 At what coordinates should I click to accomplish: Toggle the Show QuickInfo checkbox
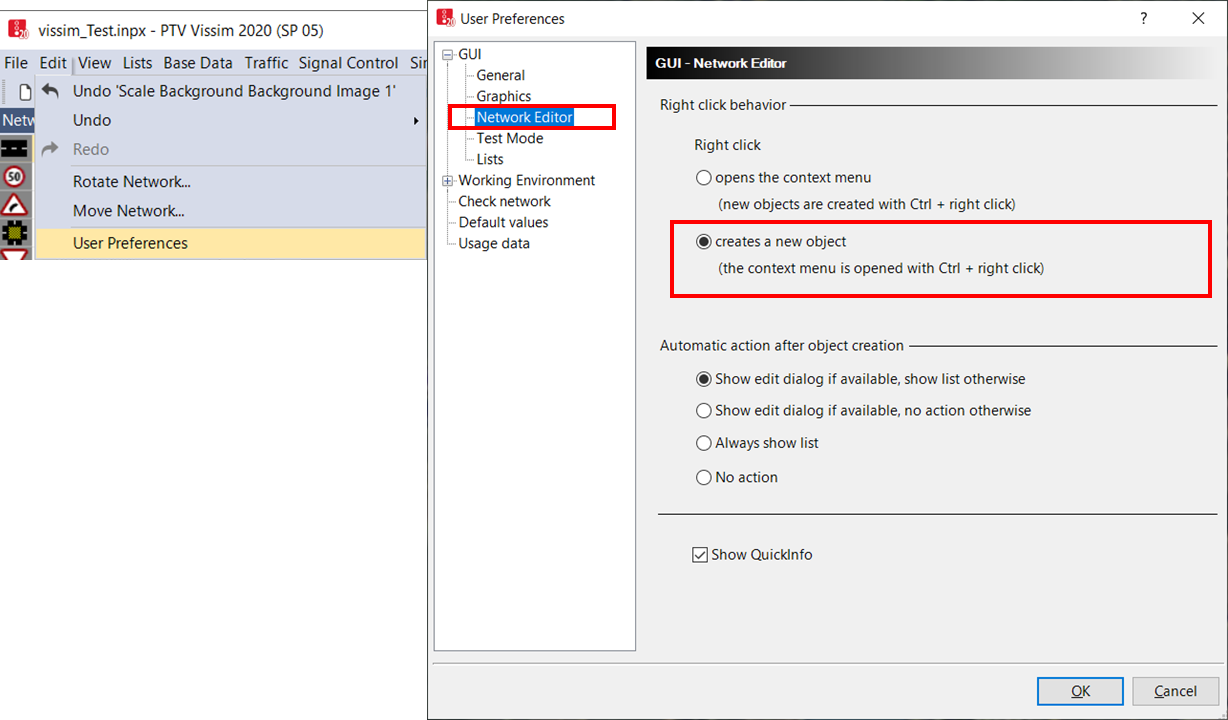pos(700,555)
